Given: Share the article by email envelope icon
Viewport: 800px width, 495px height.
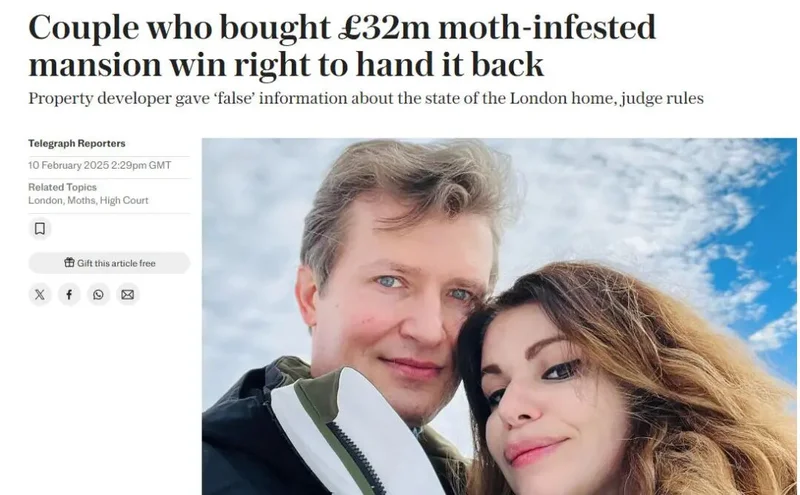Looking at the screenshot, I should (128, 294).
